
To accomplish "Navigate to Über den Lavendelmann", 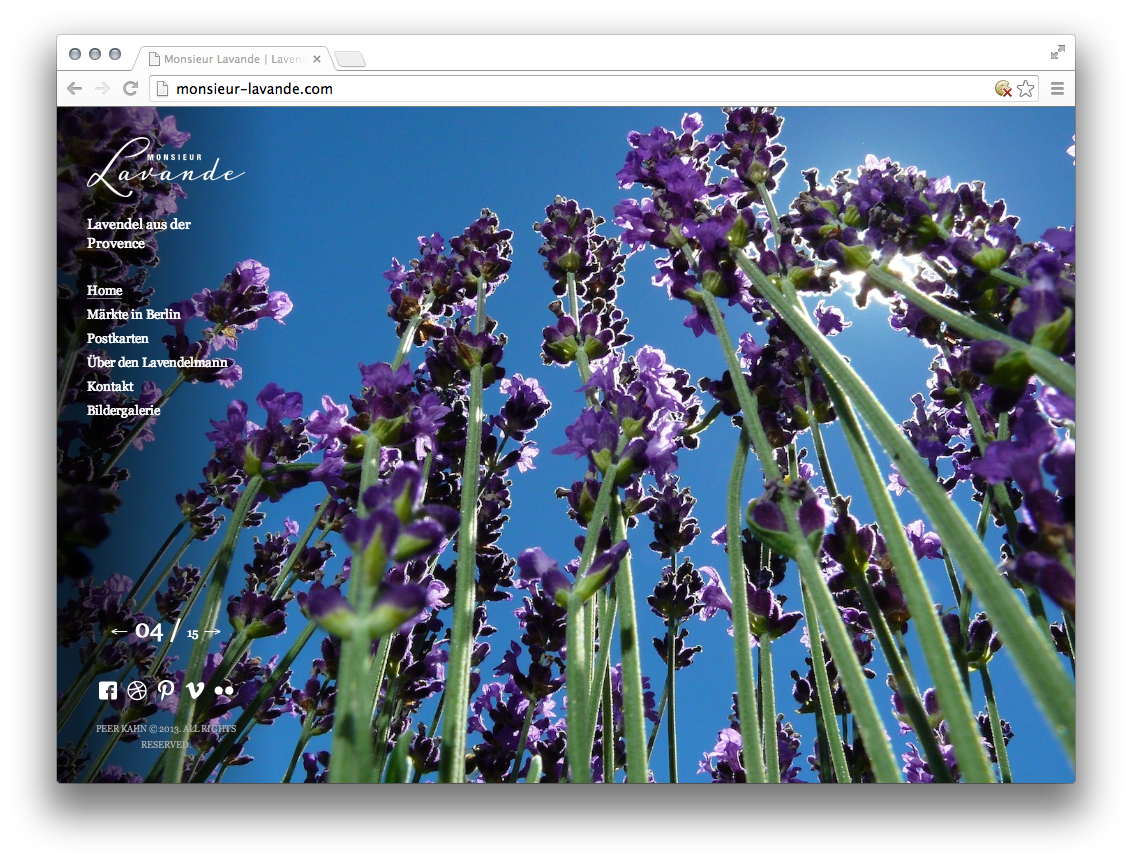I will coord(157,362).
